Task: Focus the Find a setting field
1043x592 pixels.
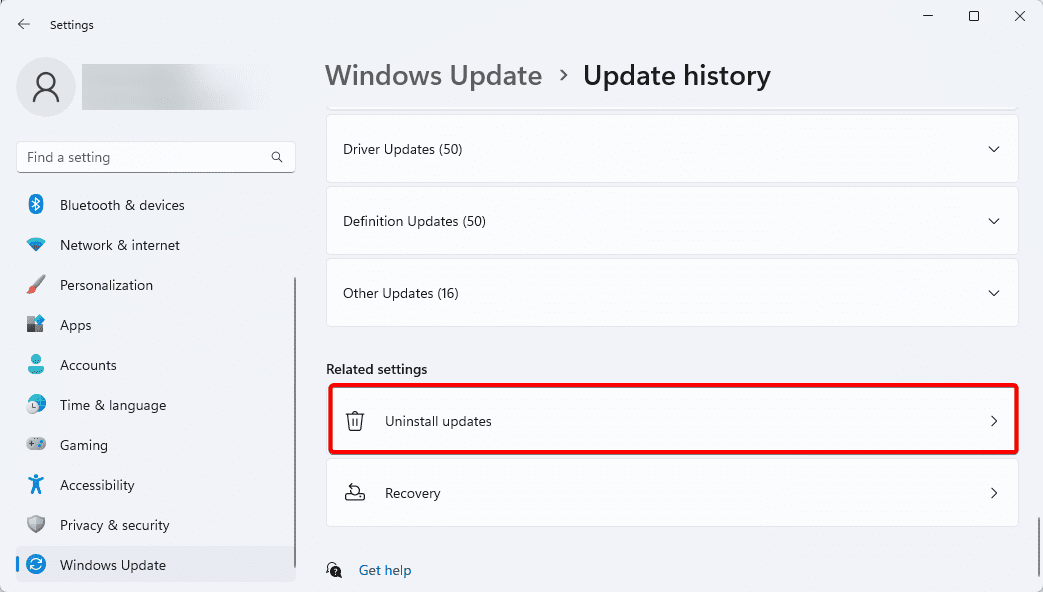Action: (x=156, y=157)
